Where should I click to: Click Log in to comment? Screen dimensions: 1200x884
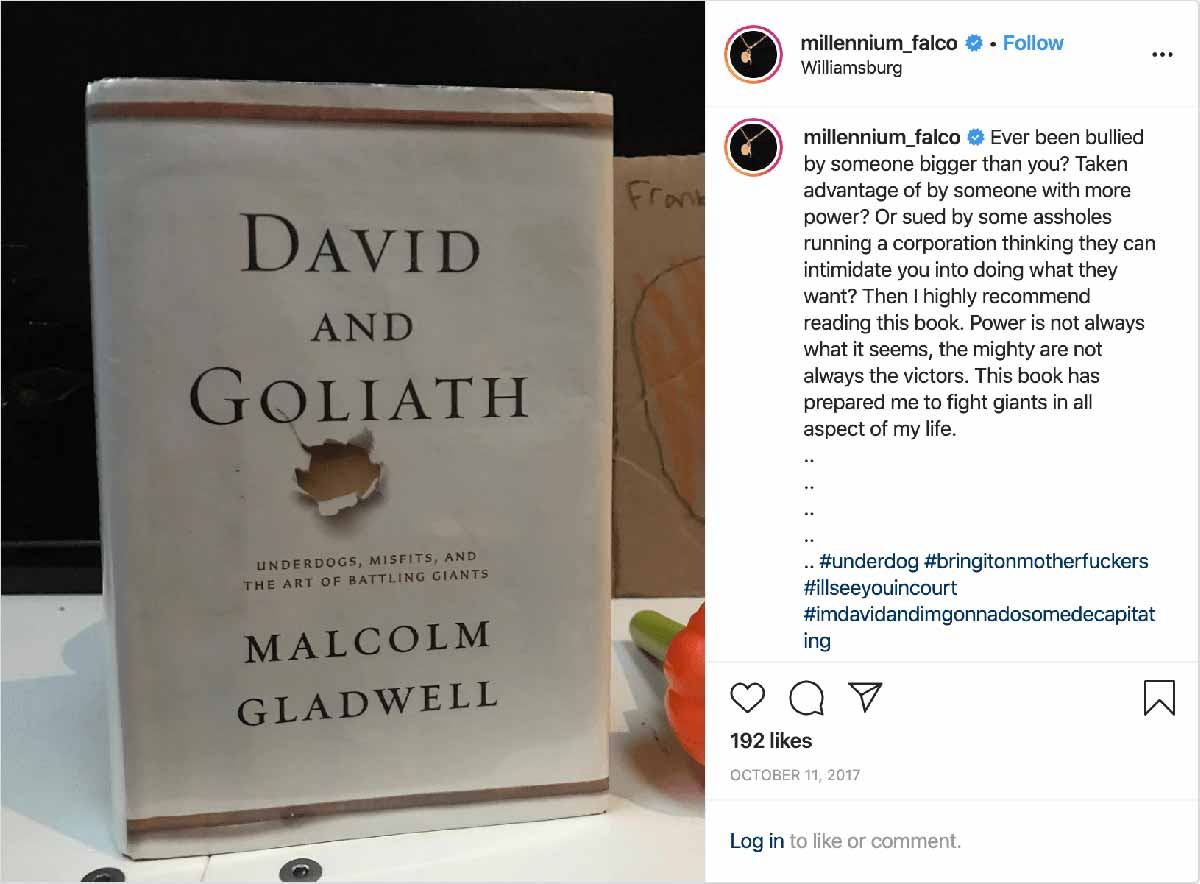(x=757, y=841)
